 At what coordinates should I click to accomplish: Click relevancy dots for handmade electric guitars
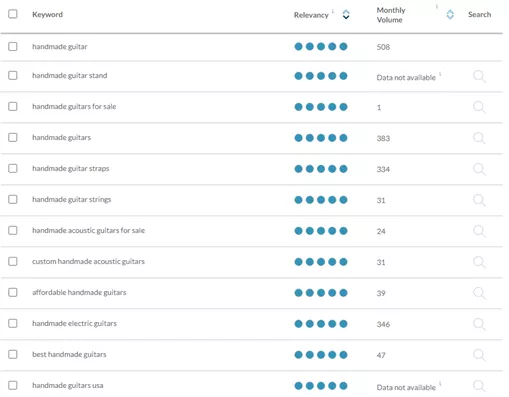click(x=321, y=324)
